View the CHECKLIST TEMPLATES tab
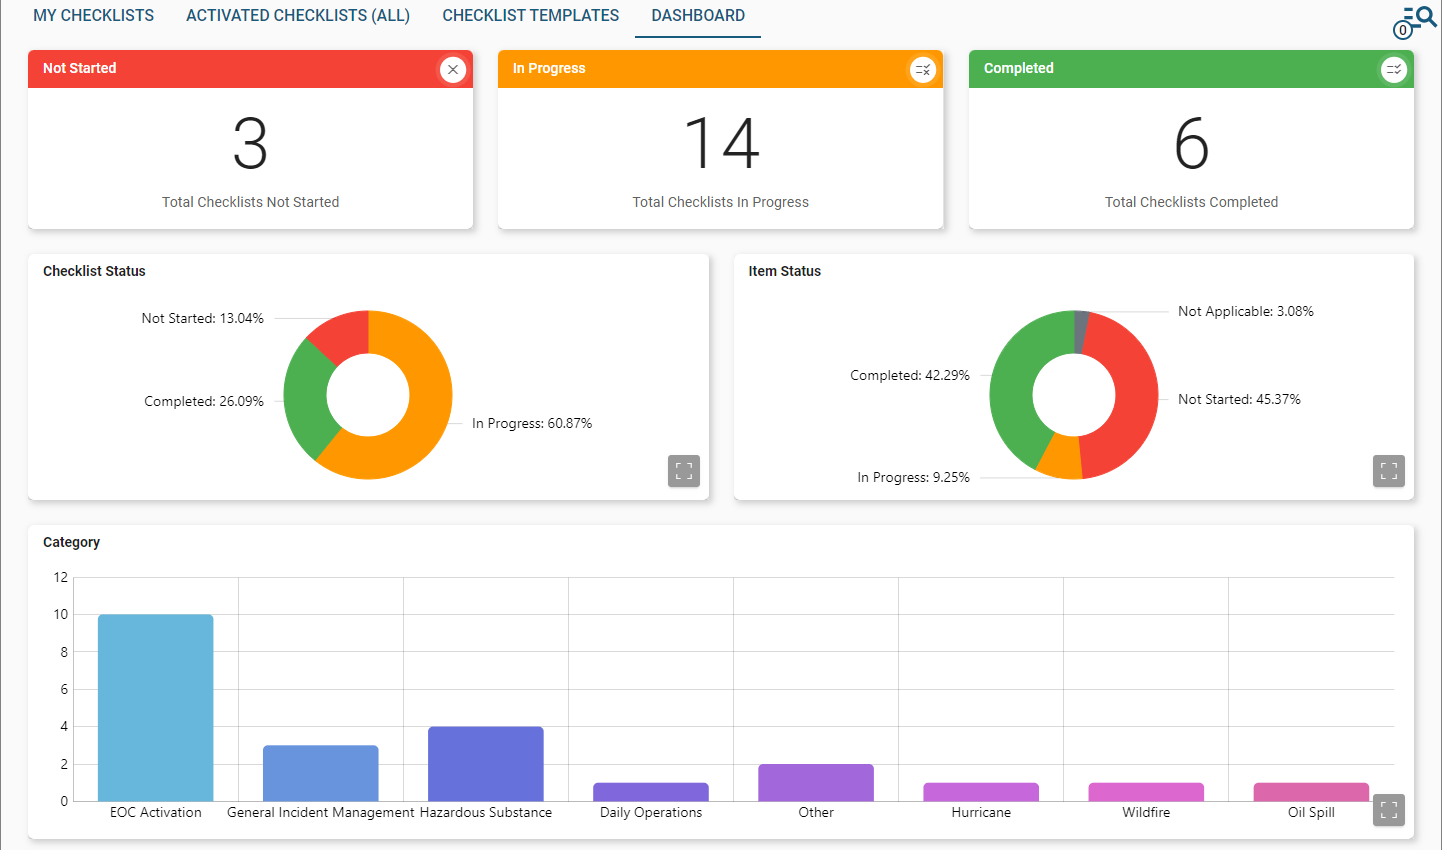This screenshot has height=850, width=1442. [530, 15]
